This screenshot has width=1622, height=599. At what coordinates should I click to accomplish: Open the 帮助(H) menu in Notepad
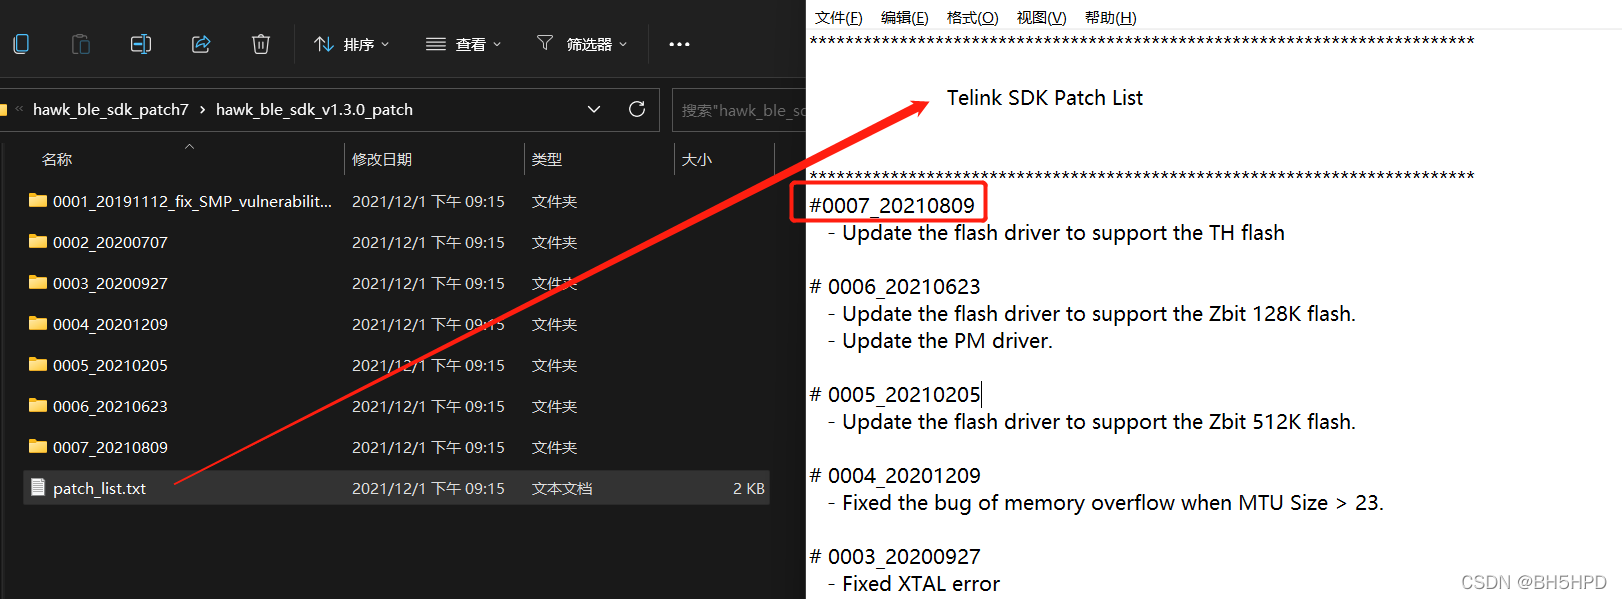tap(1110, 17)
